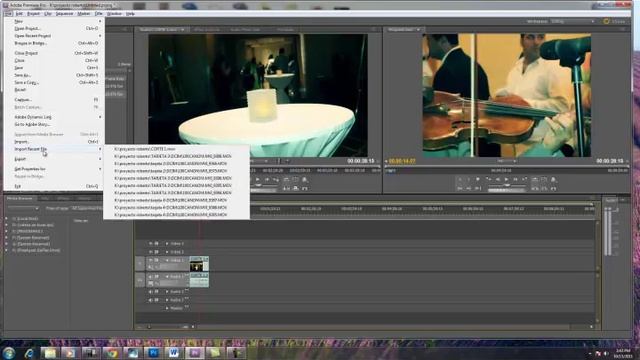Choose Import... from File menu
The image size is (640, 360).
(54, 142)
